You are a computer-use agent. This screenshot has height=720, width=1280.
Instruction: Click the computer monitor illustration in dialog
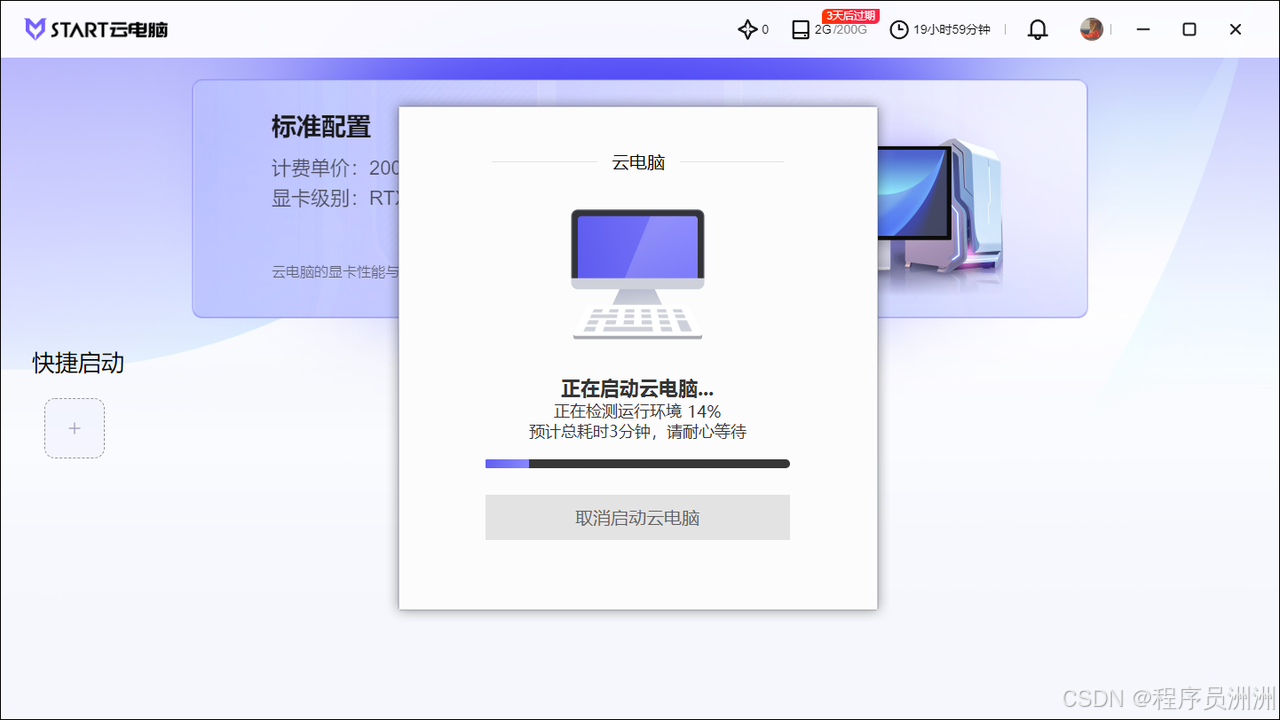point(638,274)
